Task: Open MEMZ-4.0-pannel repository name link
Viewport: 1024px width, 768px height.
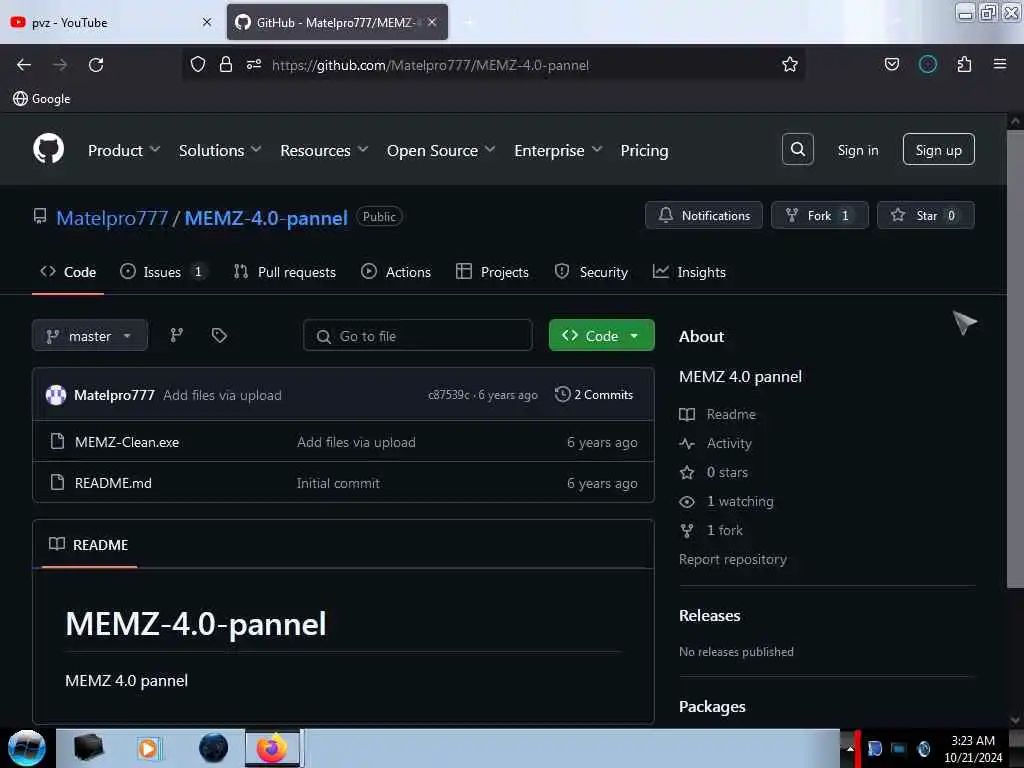Action: (266, 217)
